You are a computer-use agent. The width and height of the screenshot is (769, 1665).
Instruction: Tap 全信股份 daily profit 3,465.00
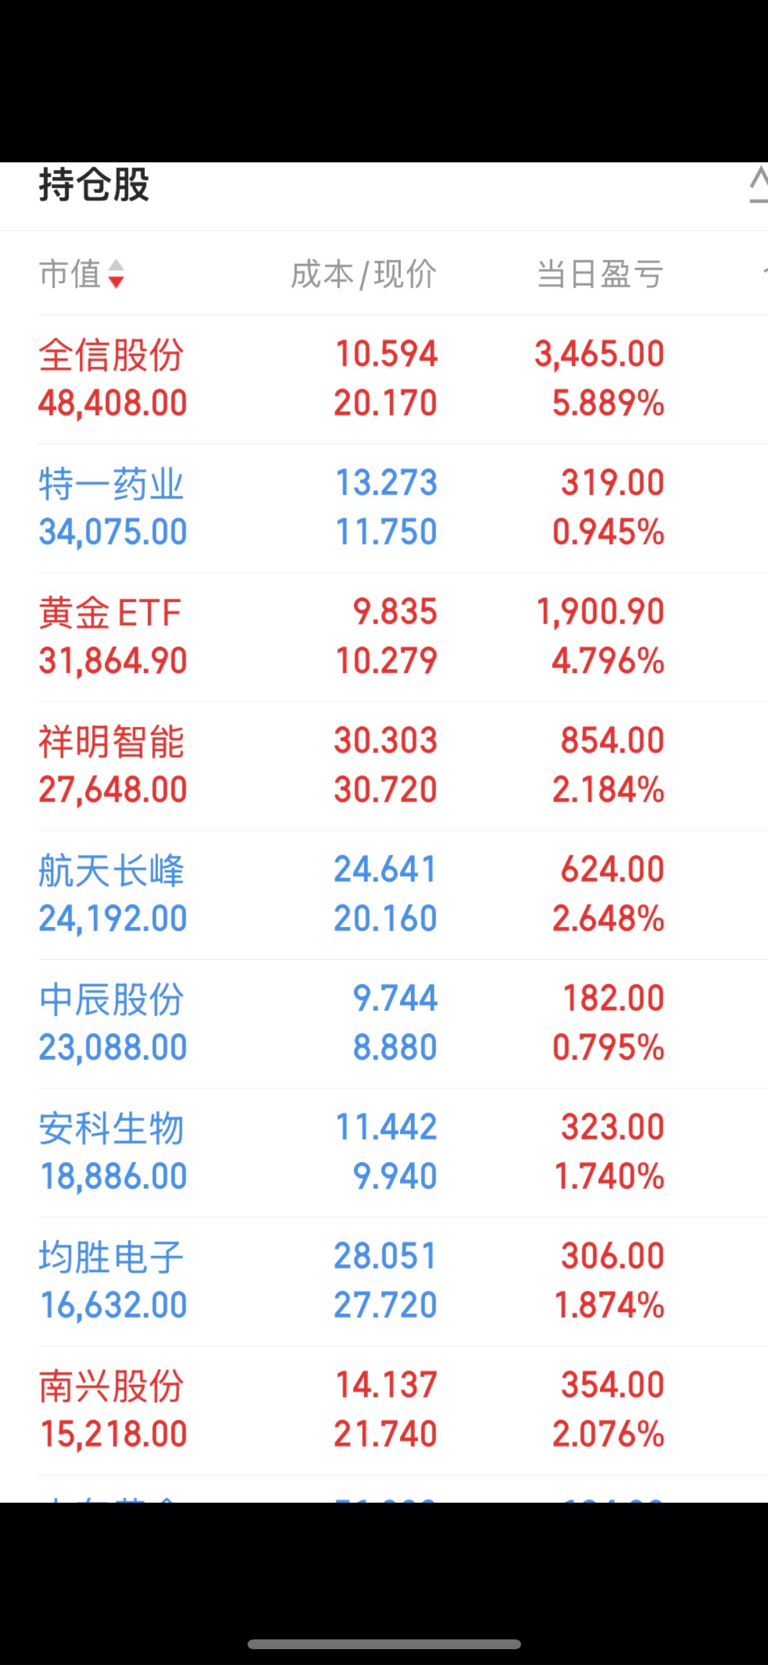[x=599, y=354]
